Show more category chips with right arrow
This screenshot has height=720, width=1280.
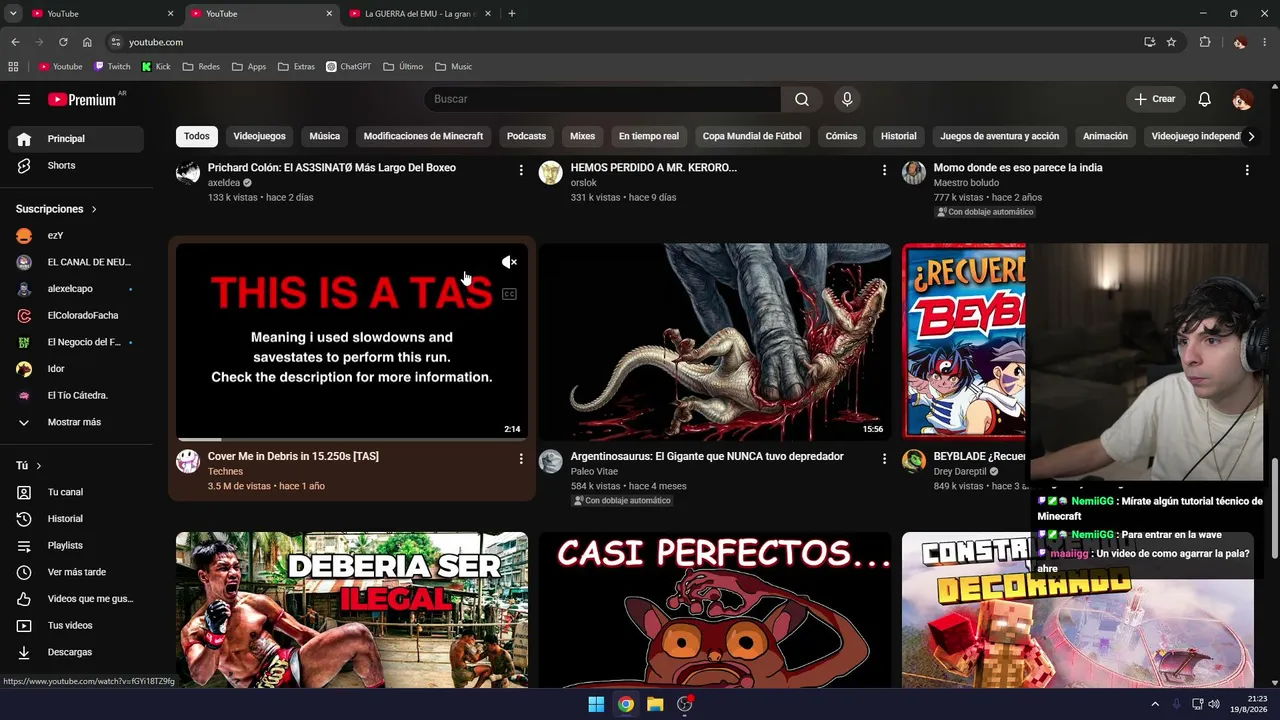pos(1250,136)
